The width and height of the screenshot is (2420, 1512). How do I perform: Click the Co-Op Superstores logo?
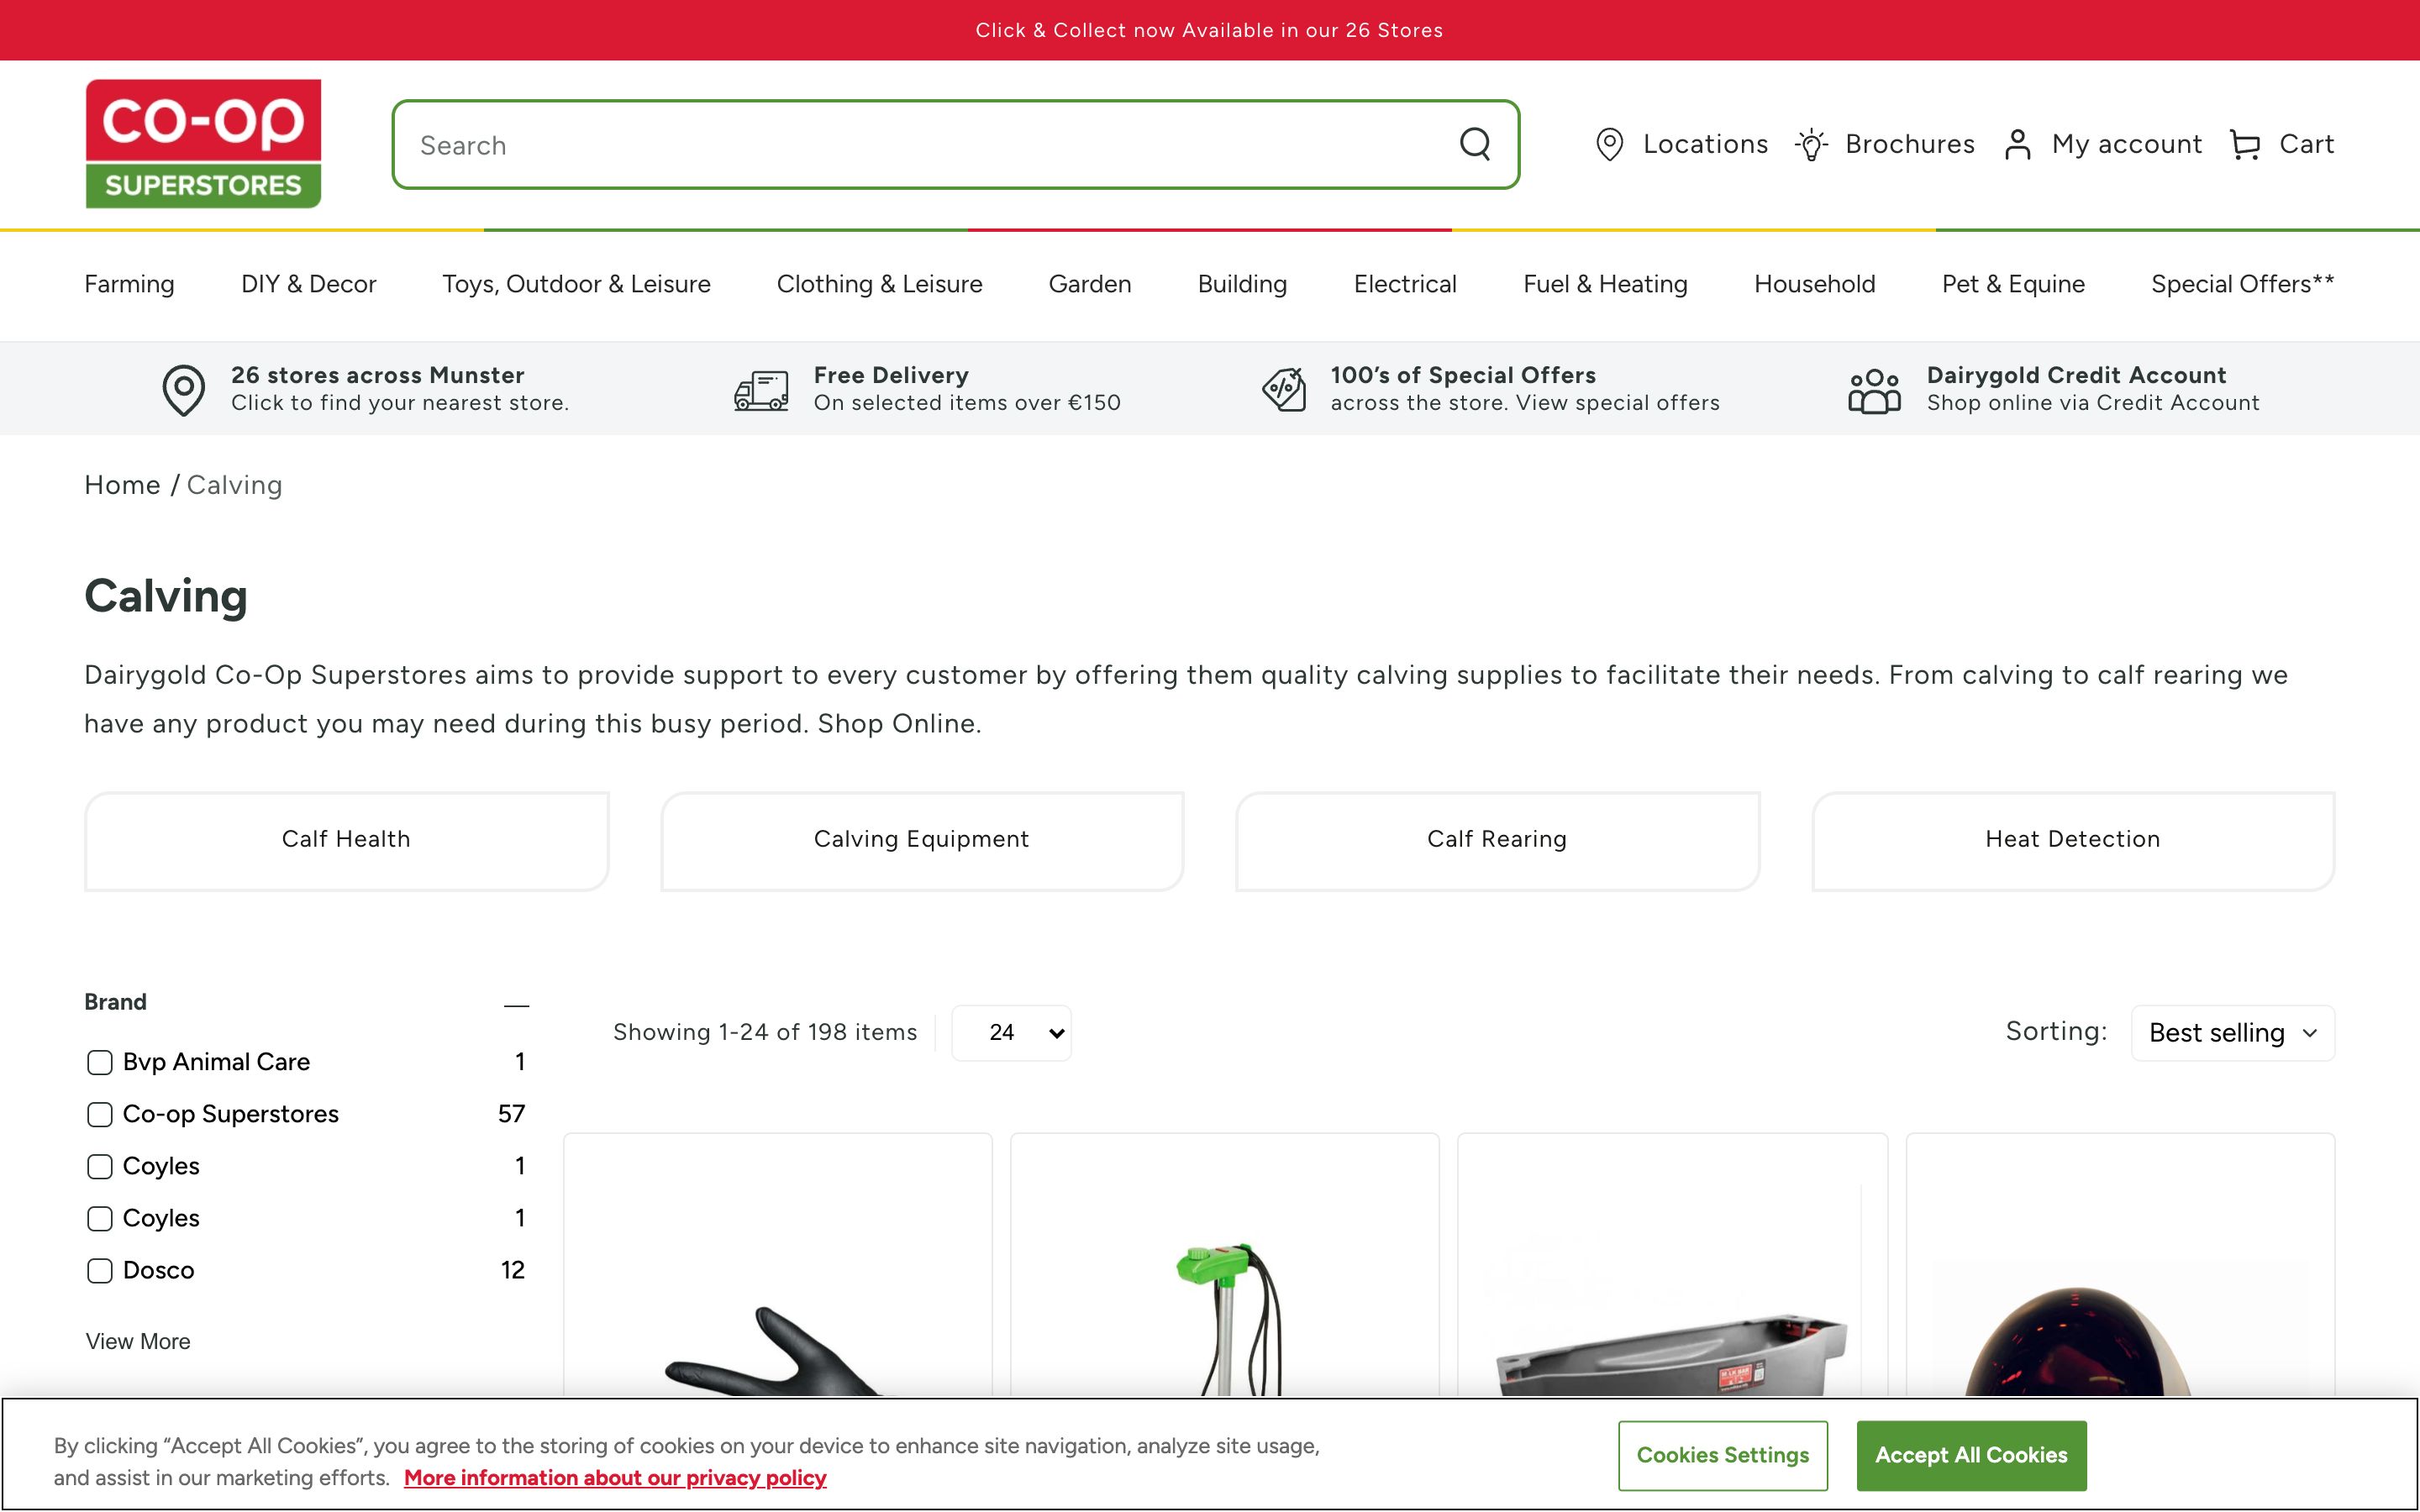(203, 142)
